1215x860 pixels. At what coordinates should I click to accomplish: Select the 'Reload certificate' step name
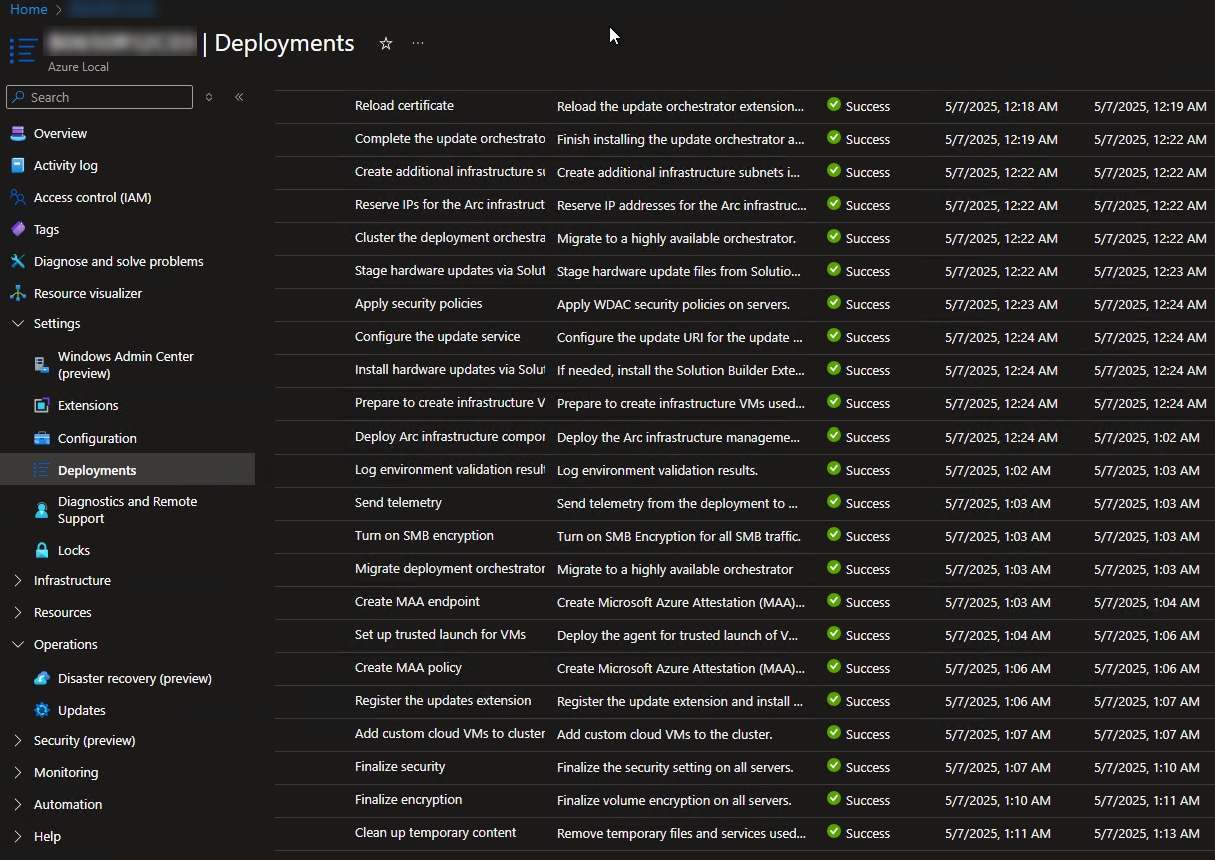tap(404, 105)
